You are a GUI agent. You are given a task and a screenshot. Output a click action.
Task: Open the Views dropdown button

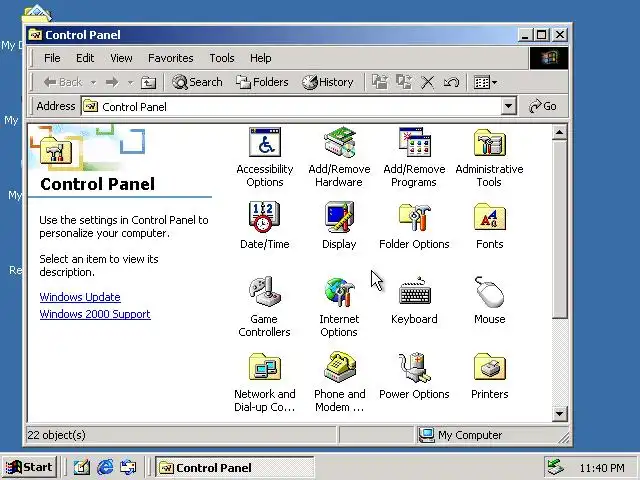[485, 82]
